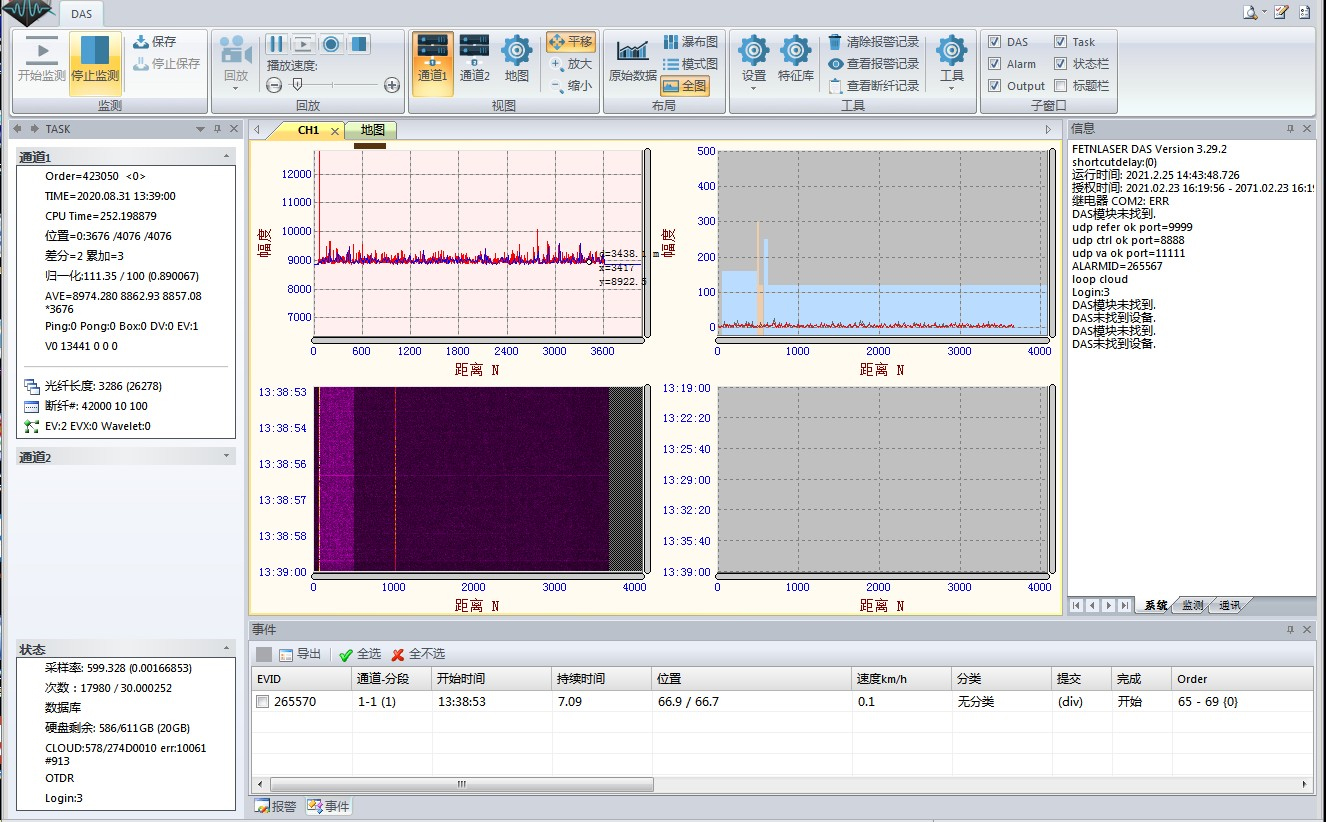Click the 导出 export button
This screenshot has height=822, width=1326.
[x=300, y=654]
